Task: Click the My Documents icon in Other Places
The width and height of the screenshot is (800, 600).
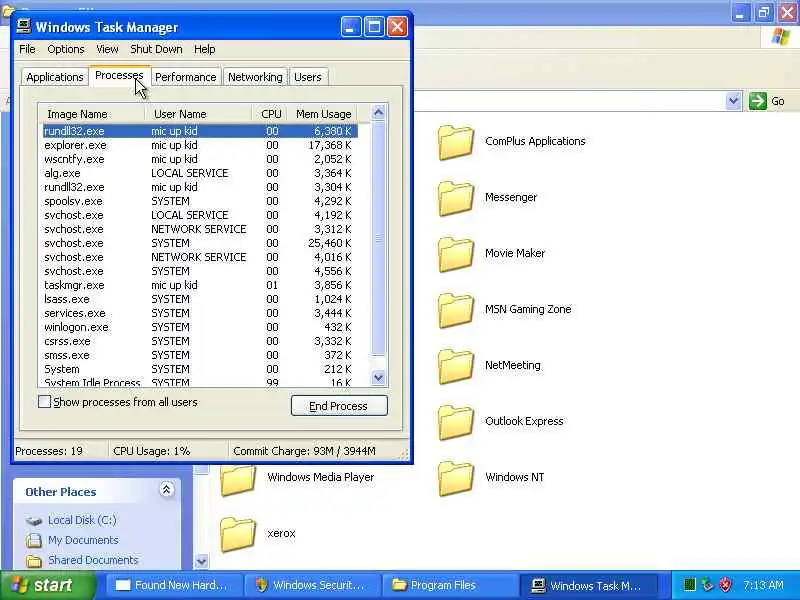Action: pos(34,540)
